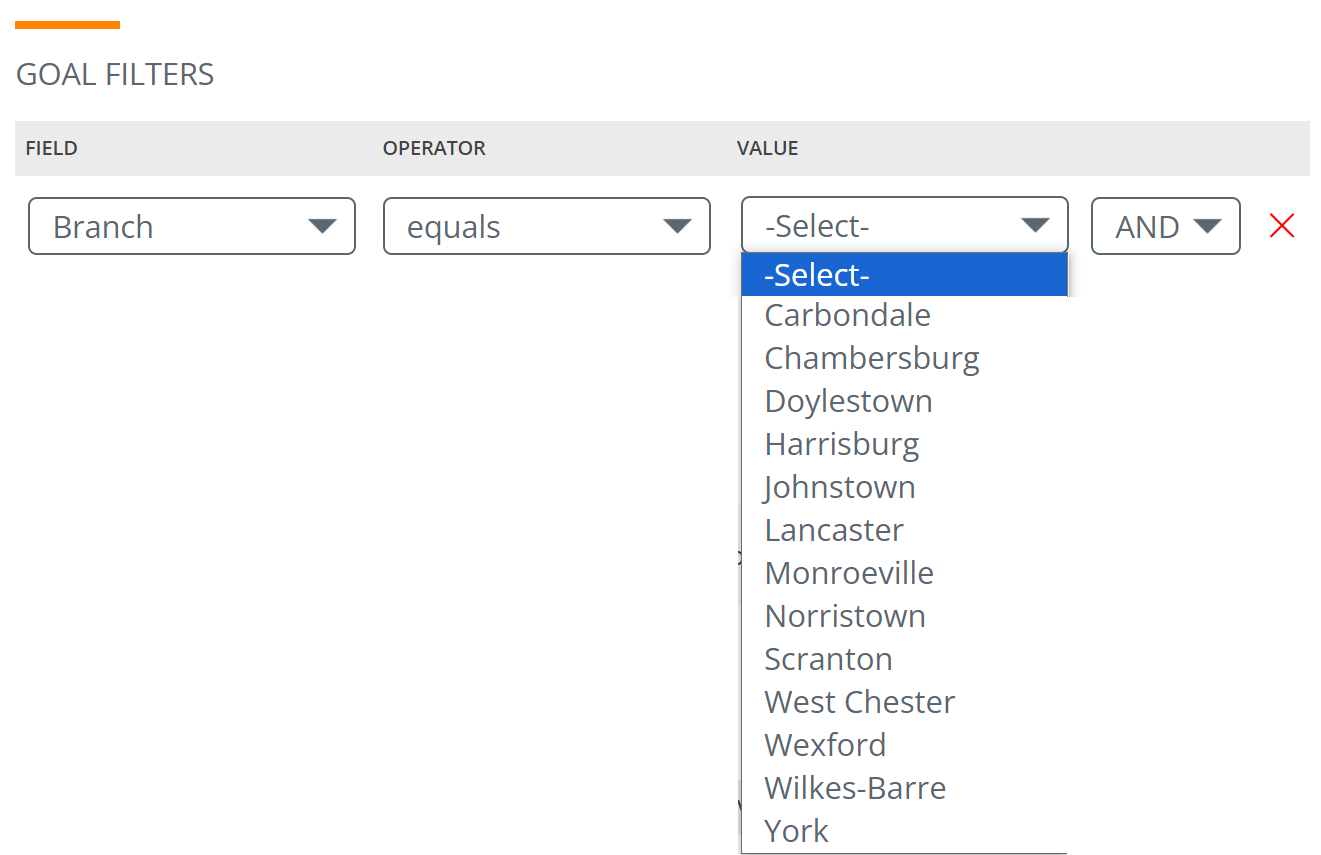Select Johnstown from the dropdown list
Viewport: 1321px width, 855px height.
[905, 487]
